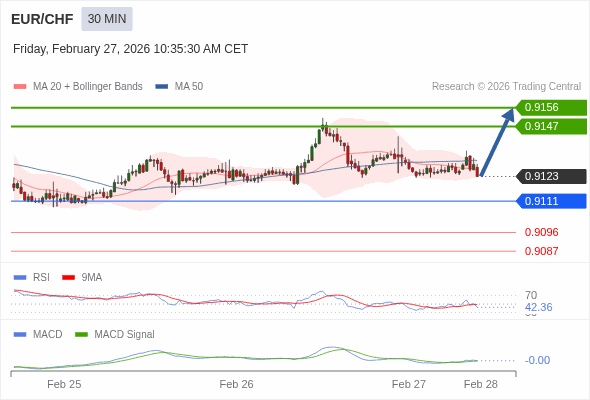
Task: Click the MA 50 blue legend swatch
Action: coord(162,87)
